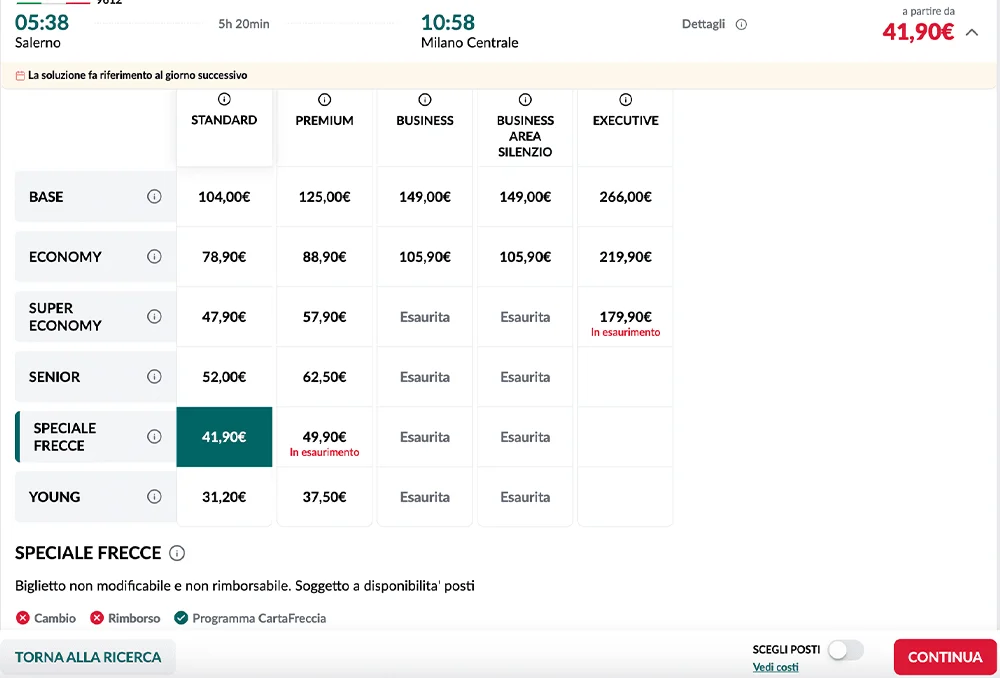The height and width of the screenshot is (678, 1000).
Task: Go back with Torna alla Ricerca
Action: 88,657
